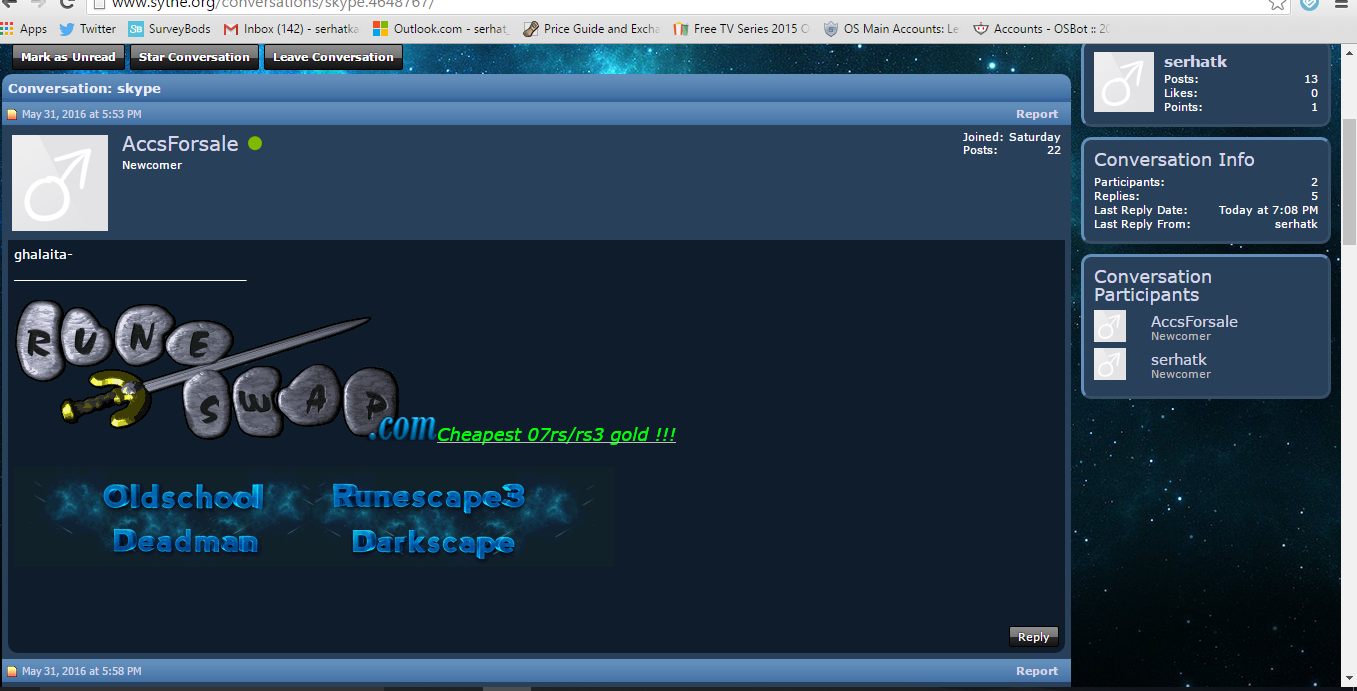Click the Joined: Saturday text
Screen dimensions: 1357x691
[1011, 137]
